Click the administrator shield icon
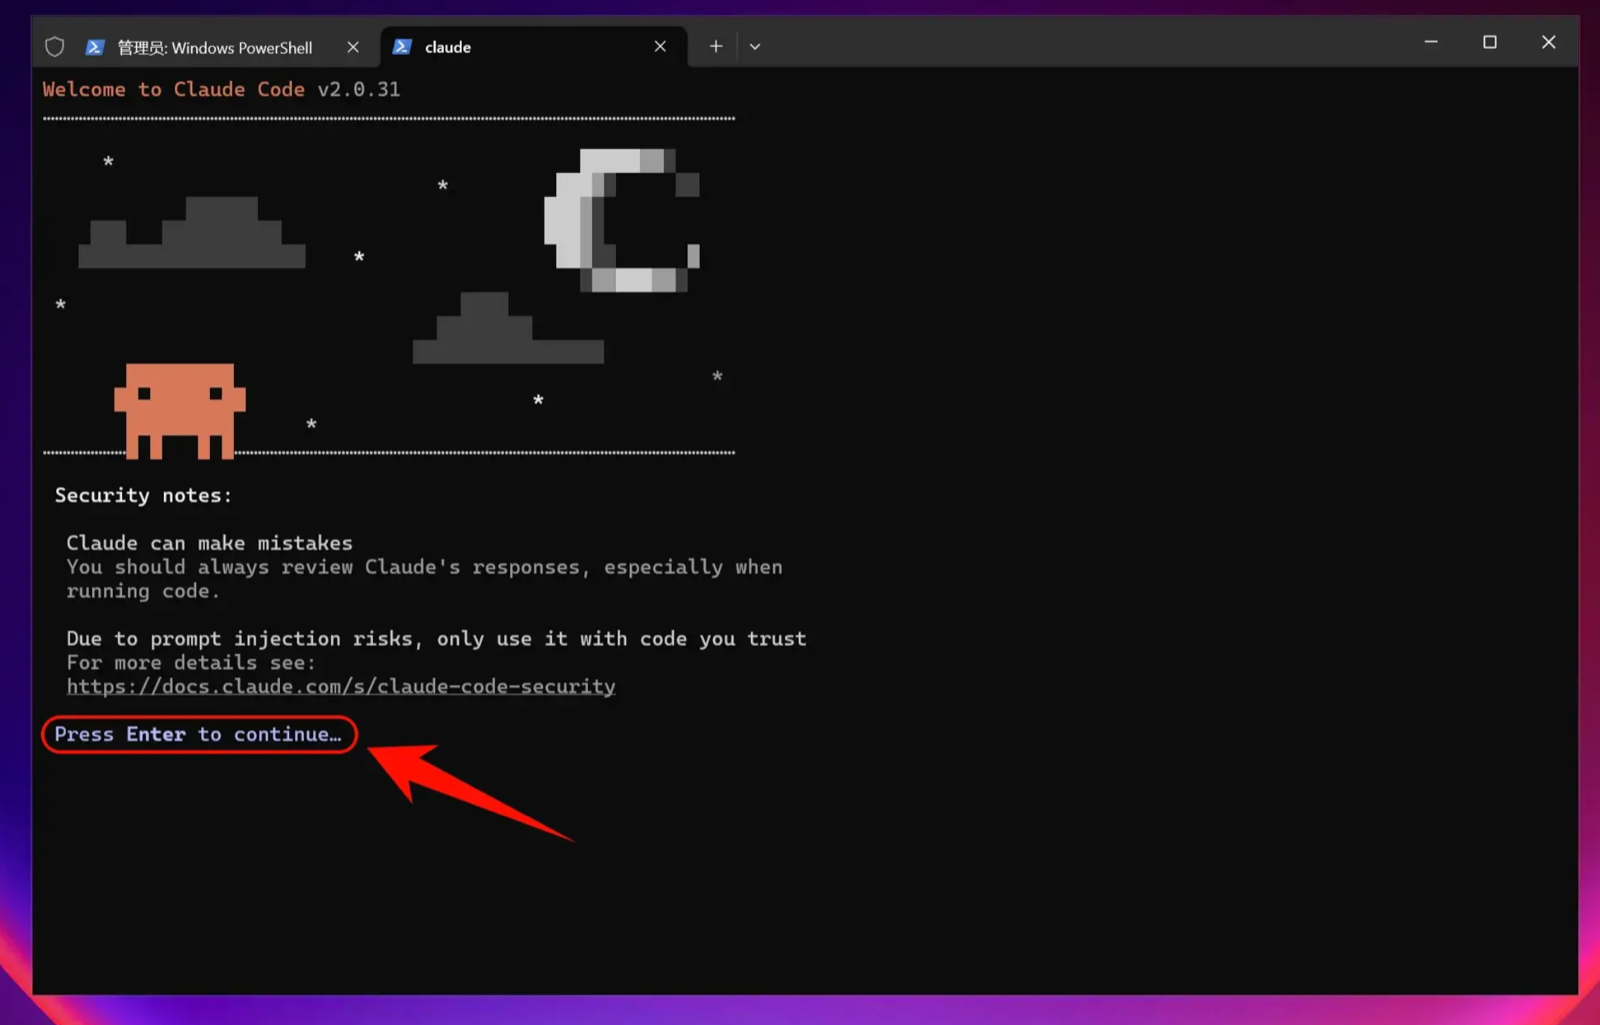 55,47
